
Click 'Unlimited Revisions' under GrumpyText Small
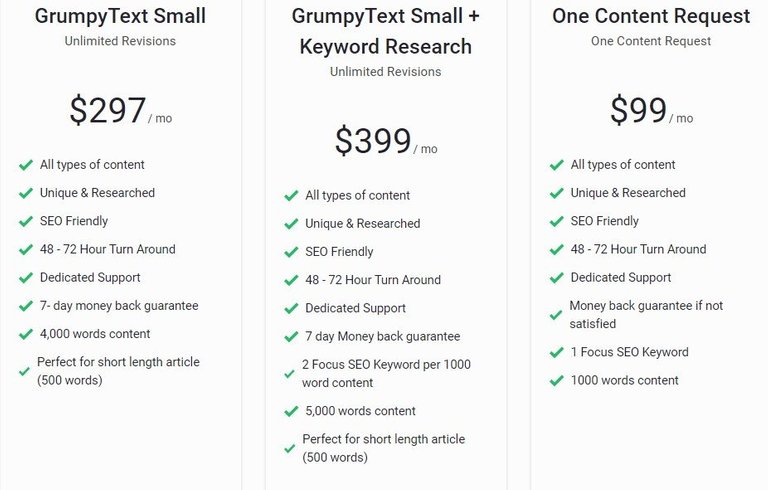click(x=120, y=41)
